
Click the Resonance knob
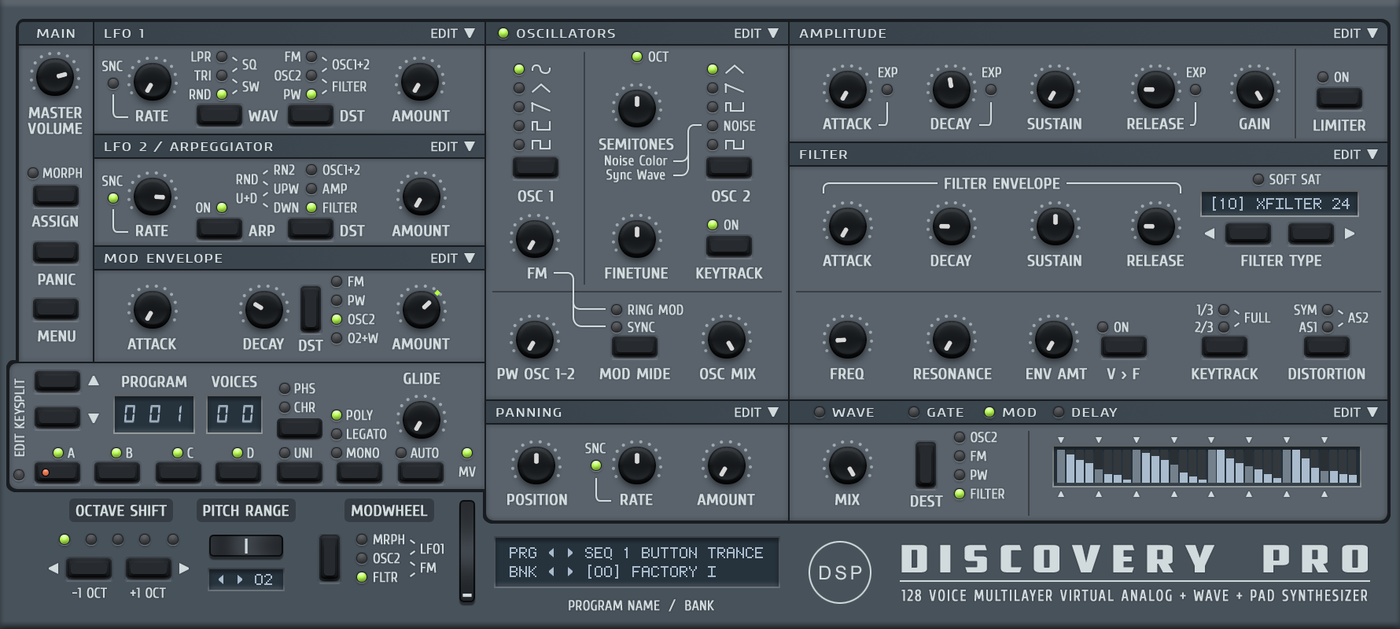click(951, 339)
